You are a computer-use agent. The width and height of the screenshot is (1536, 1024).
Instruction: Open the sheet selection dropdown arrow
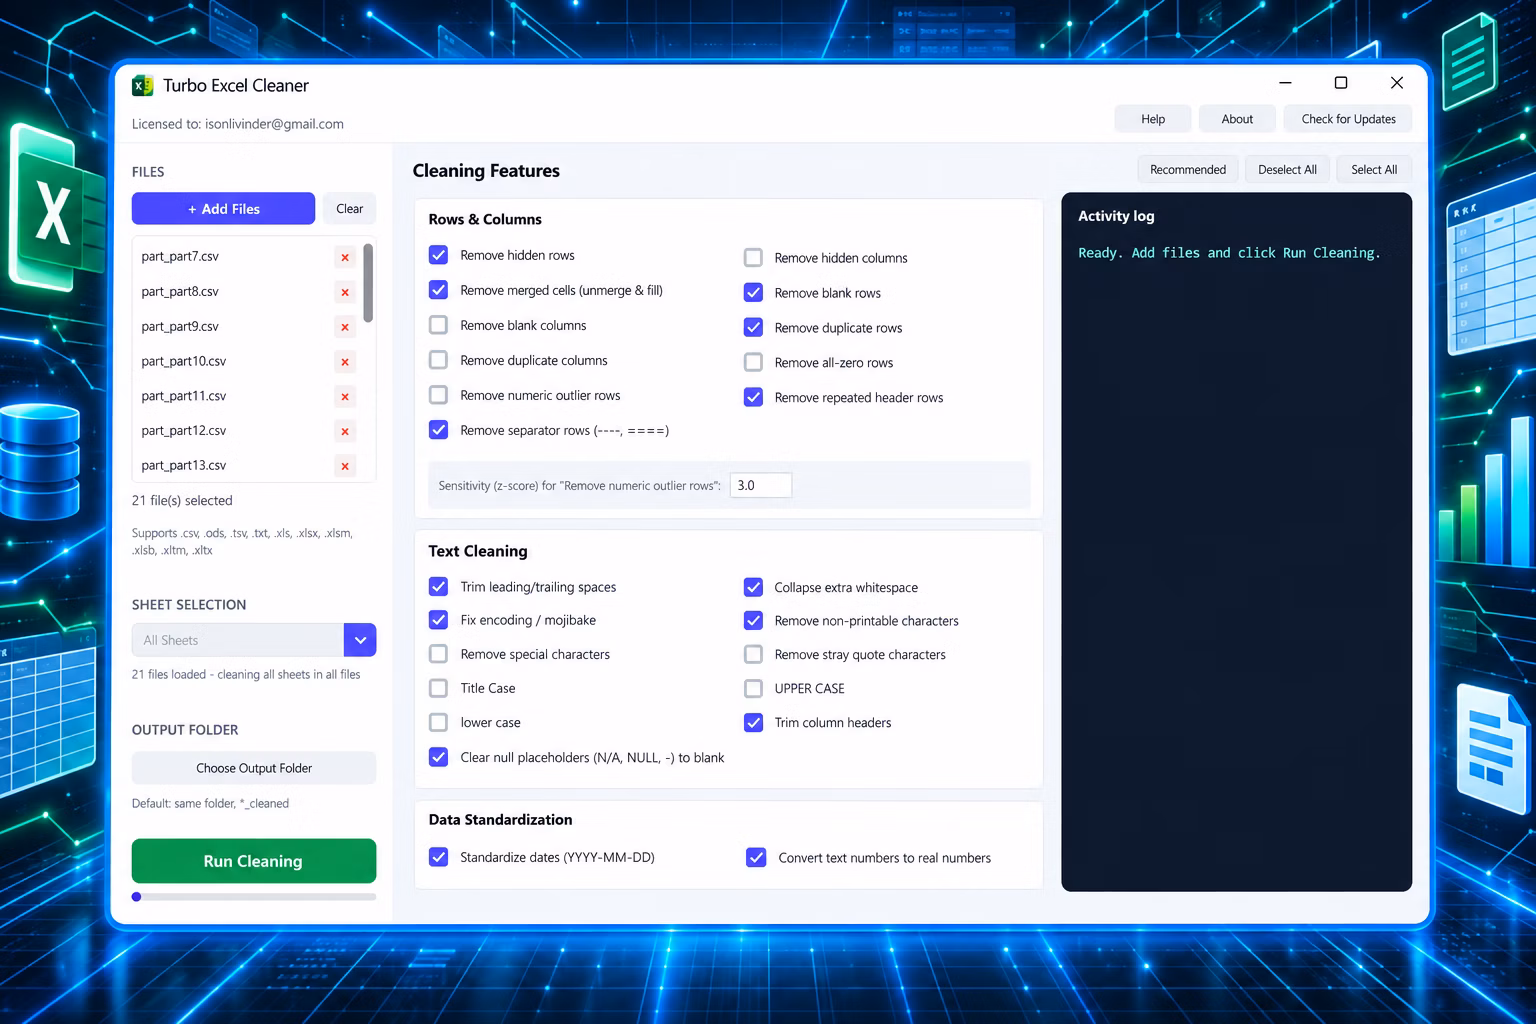(x=360, y=640)
